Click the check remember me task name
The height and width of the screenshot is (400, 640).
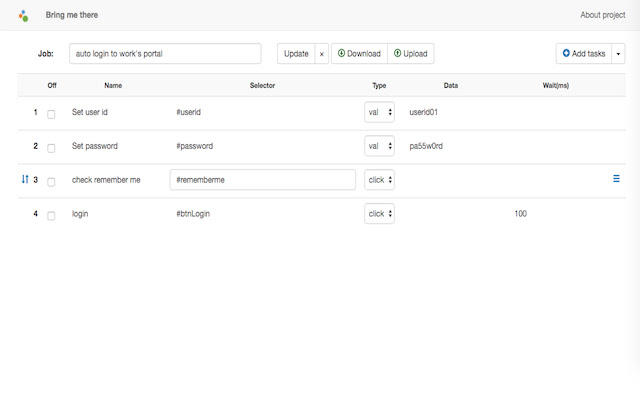coord(106,180)
